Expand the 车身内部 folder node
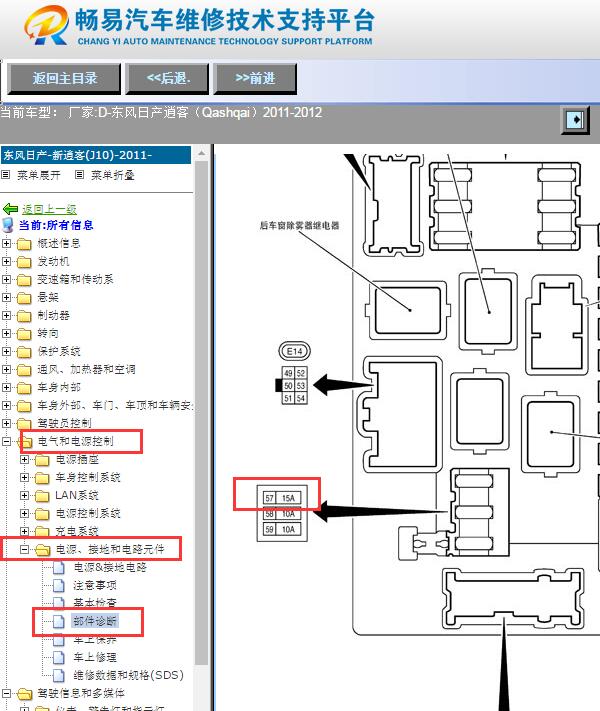 tap(6, 387)
